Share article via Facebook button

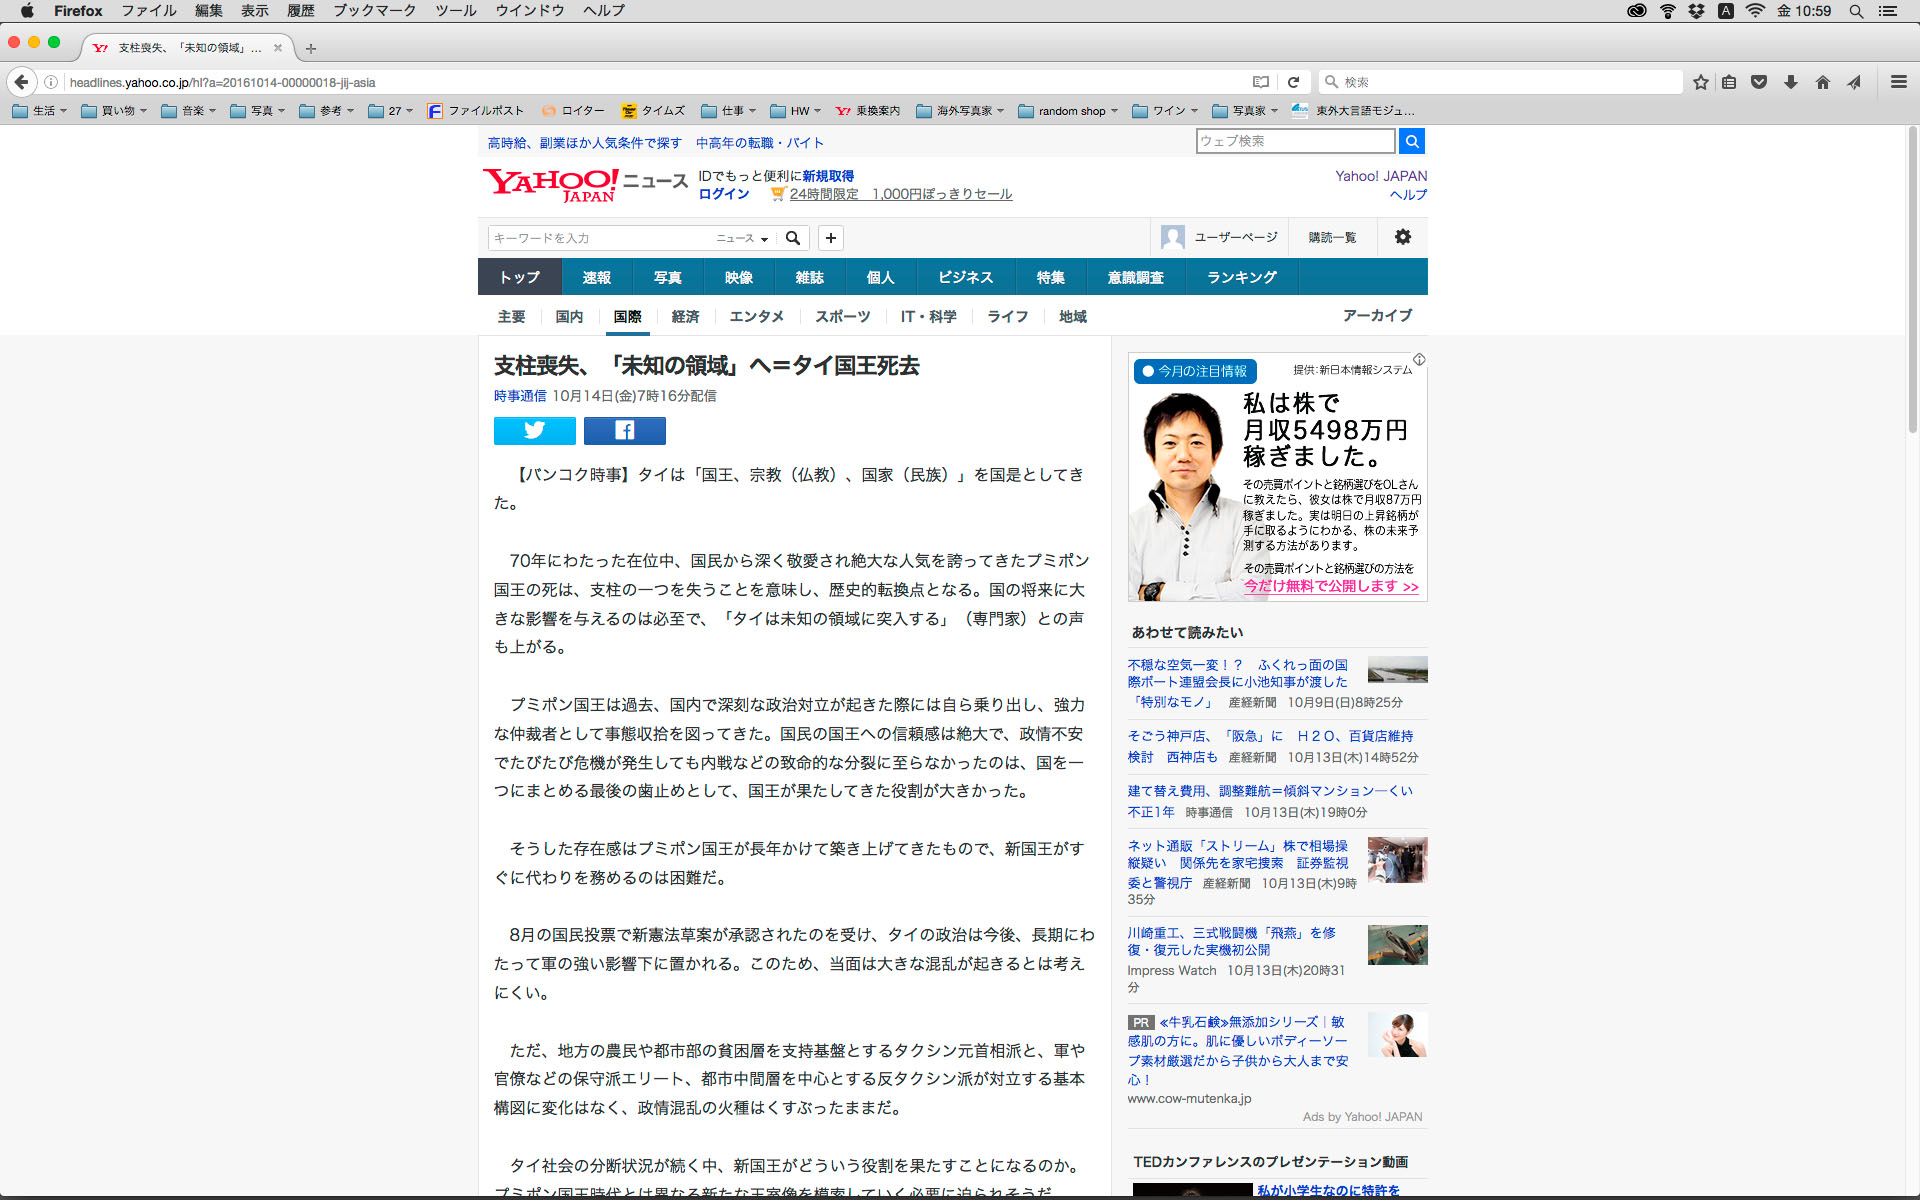pos(624,431)
